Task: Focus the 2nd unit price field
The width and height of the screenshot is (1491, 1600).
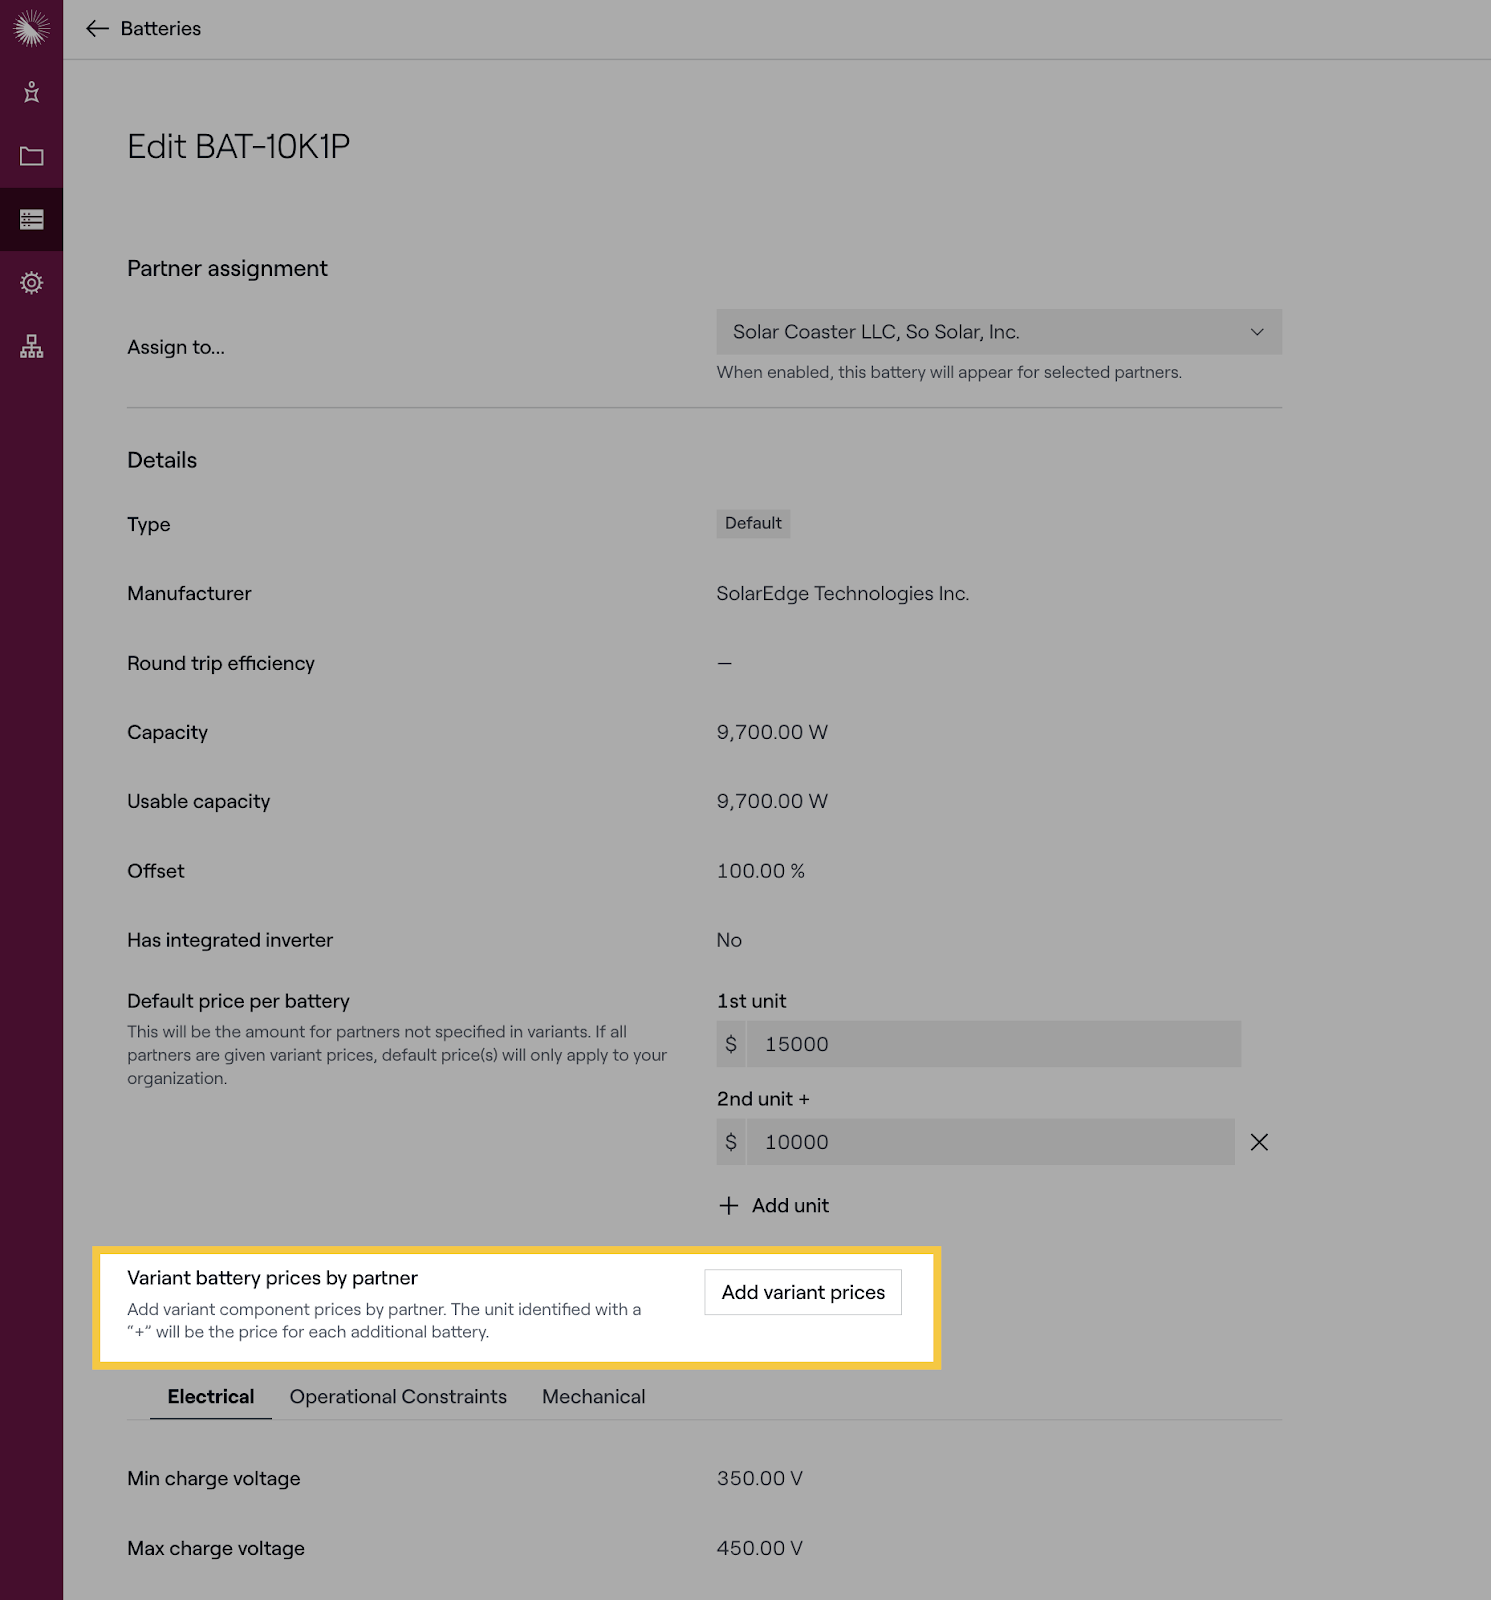Action: click(x=976, y=1142)
